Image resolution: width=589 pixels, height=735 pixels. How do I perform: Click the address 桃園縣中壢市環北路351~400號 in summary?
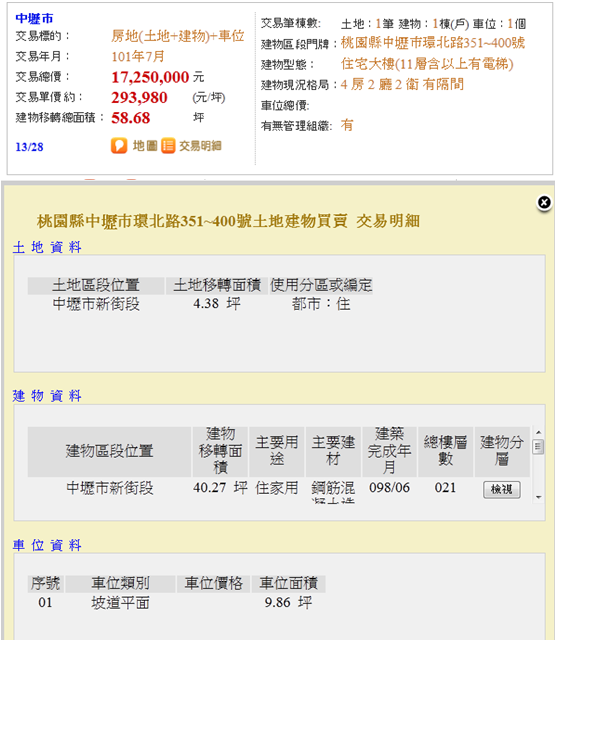click(x=432, y=43)
